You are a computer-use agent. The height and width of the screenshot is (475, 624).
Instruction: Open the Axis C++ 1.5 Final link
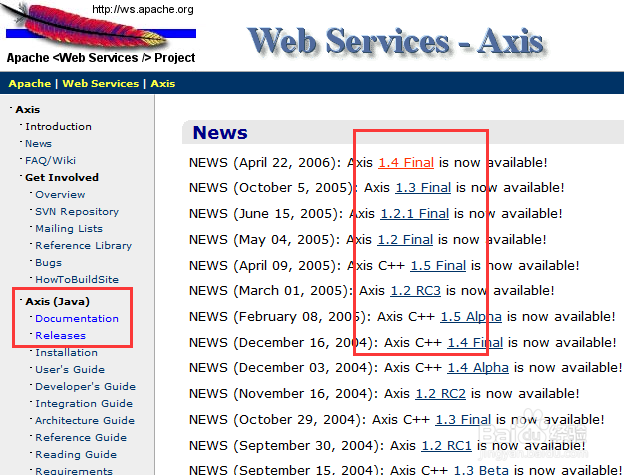coord(438,266)
